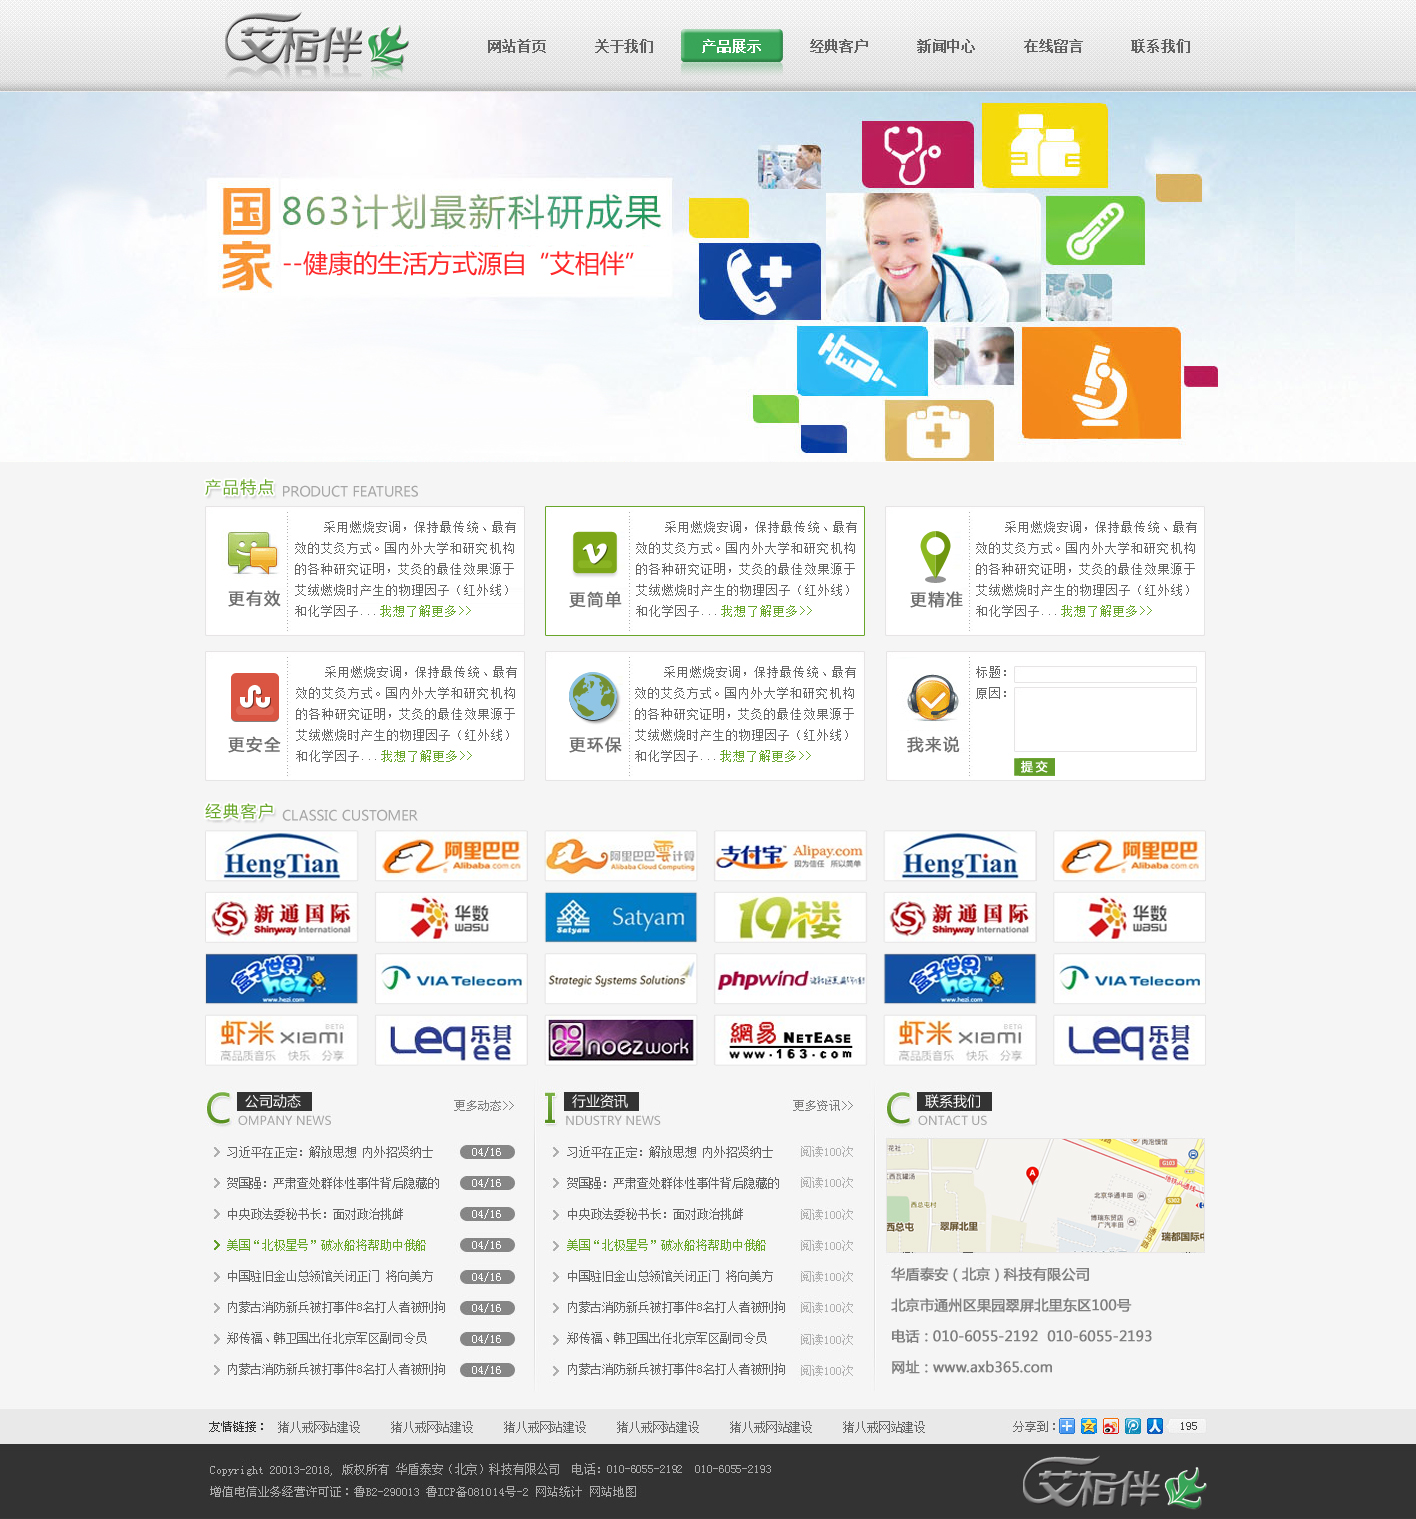Click the smiling doctor photo in banner

pyautogui.click(x=933, y=257)
